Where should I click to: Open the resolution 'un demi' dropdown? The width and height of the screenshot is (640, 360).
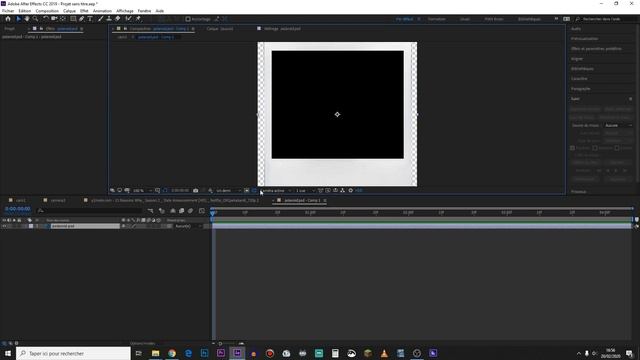pos(228,191)
